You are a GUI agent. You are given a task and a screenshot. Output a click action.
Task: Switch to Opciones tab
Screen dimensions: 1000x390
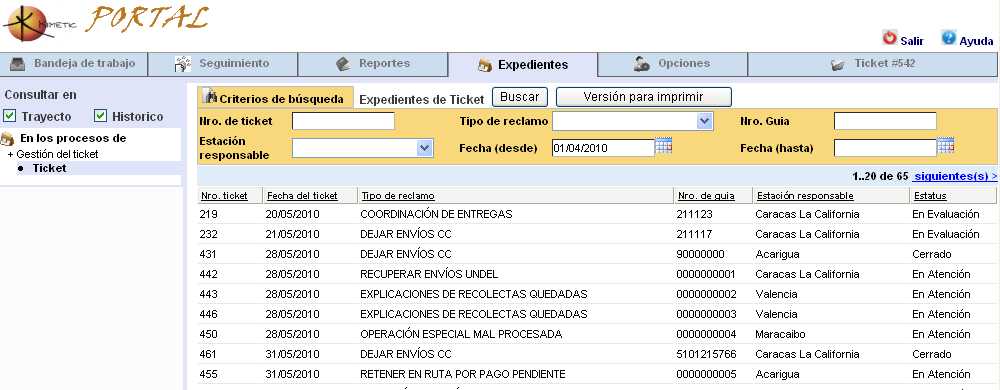click(x=673, y=64)
